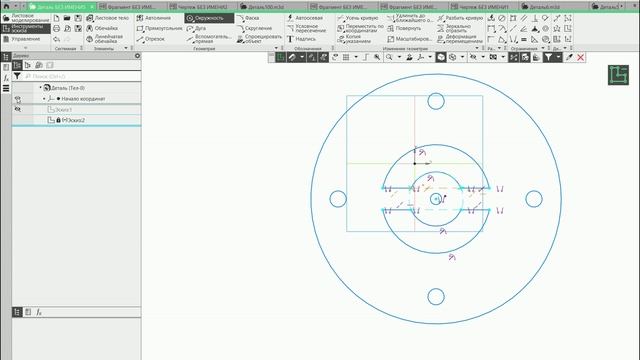Select the Повернуть (rotate) tool
The width and height of the screenshot is (640, 360).
click(404, 29)
